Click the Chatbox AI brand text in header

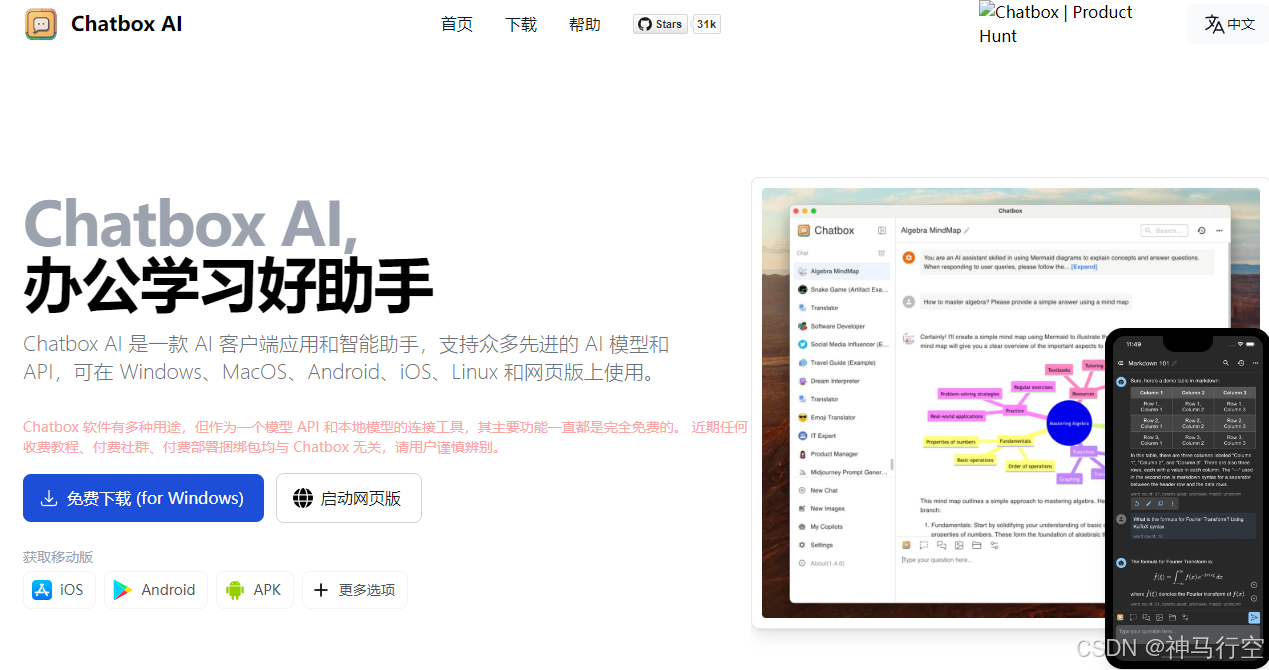(x=127, y=24)
